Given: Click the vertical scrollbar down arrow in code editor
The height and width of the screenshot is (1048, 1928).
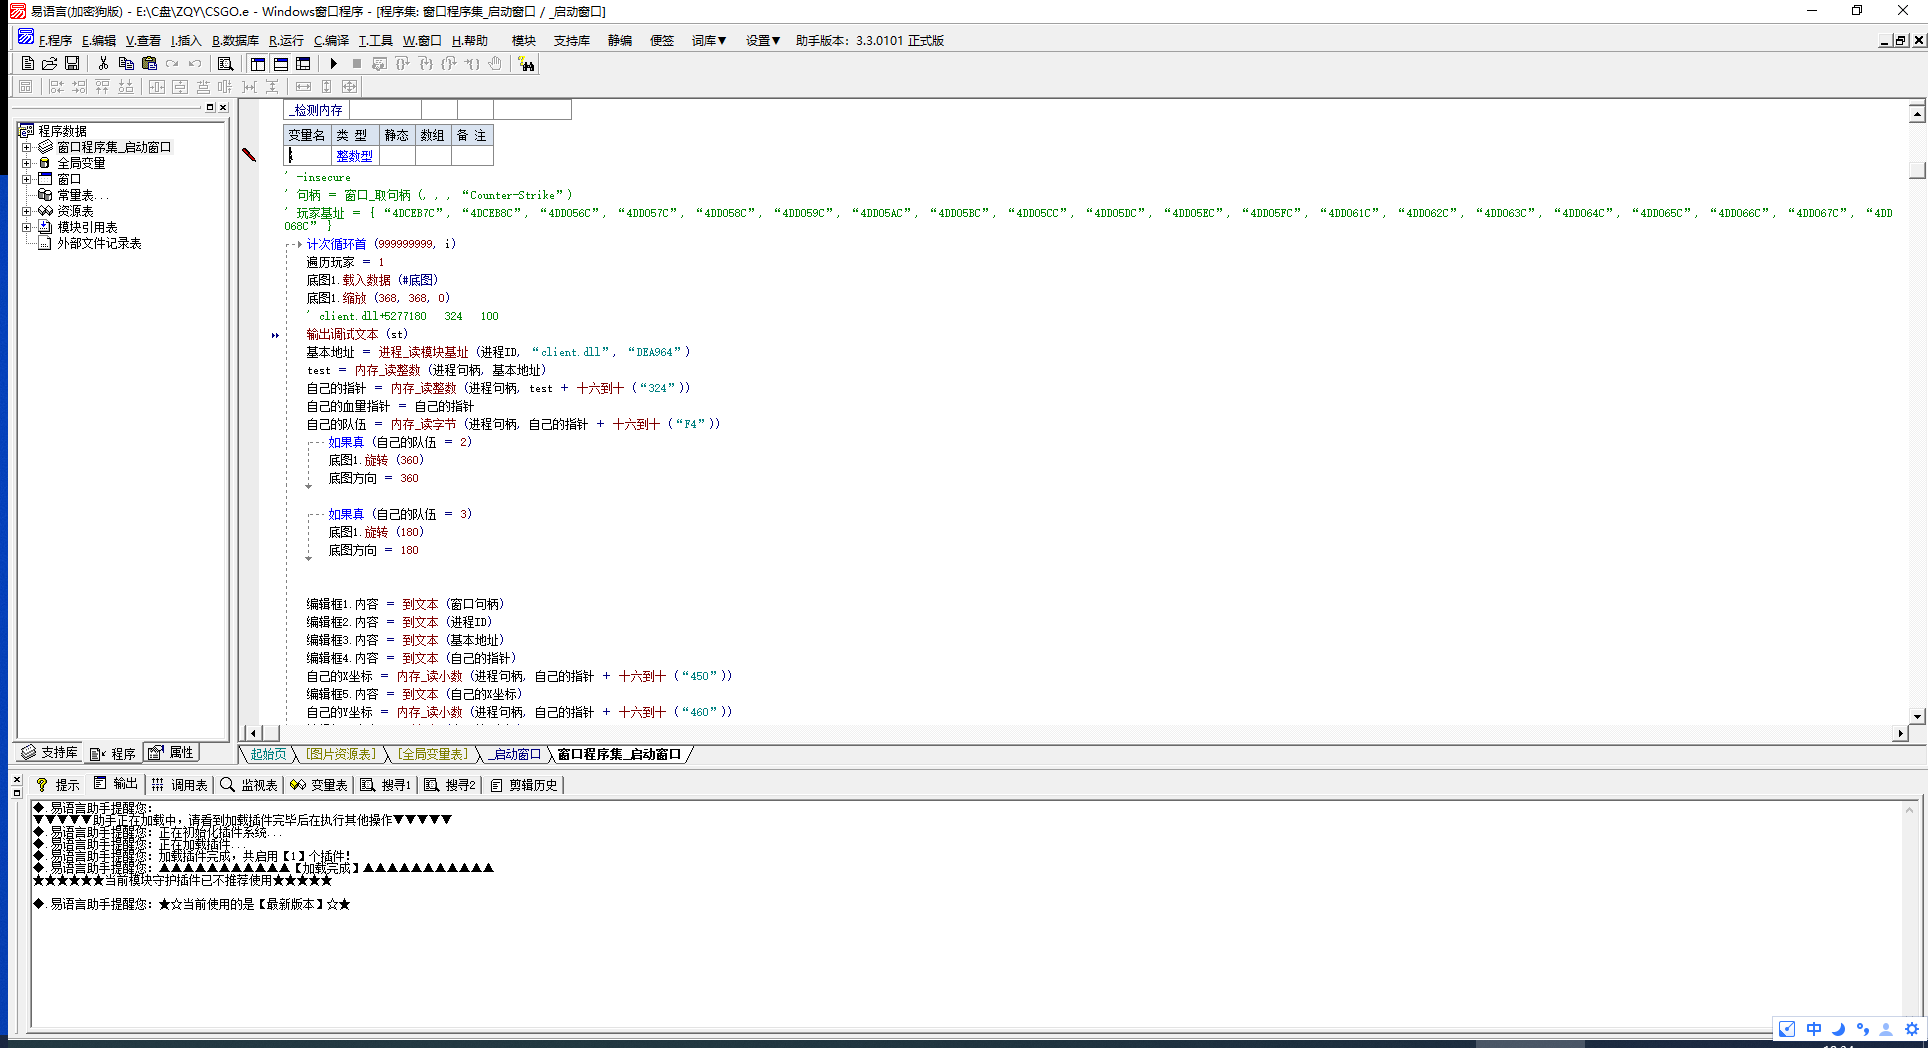Looking at the screenshot, I should (x=1917, y=716).
